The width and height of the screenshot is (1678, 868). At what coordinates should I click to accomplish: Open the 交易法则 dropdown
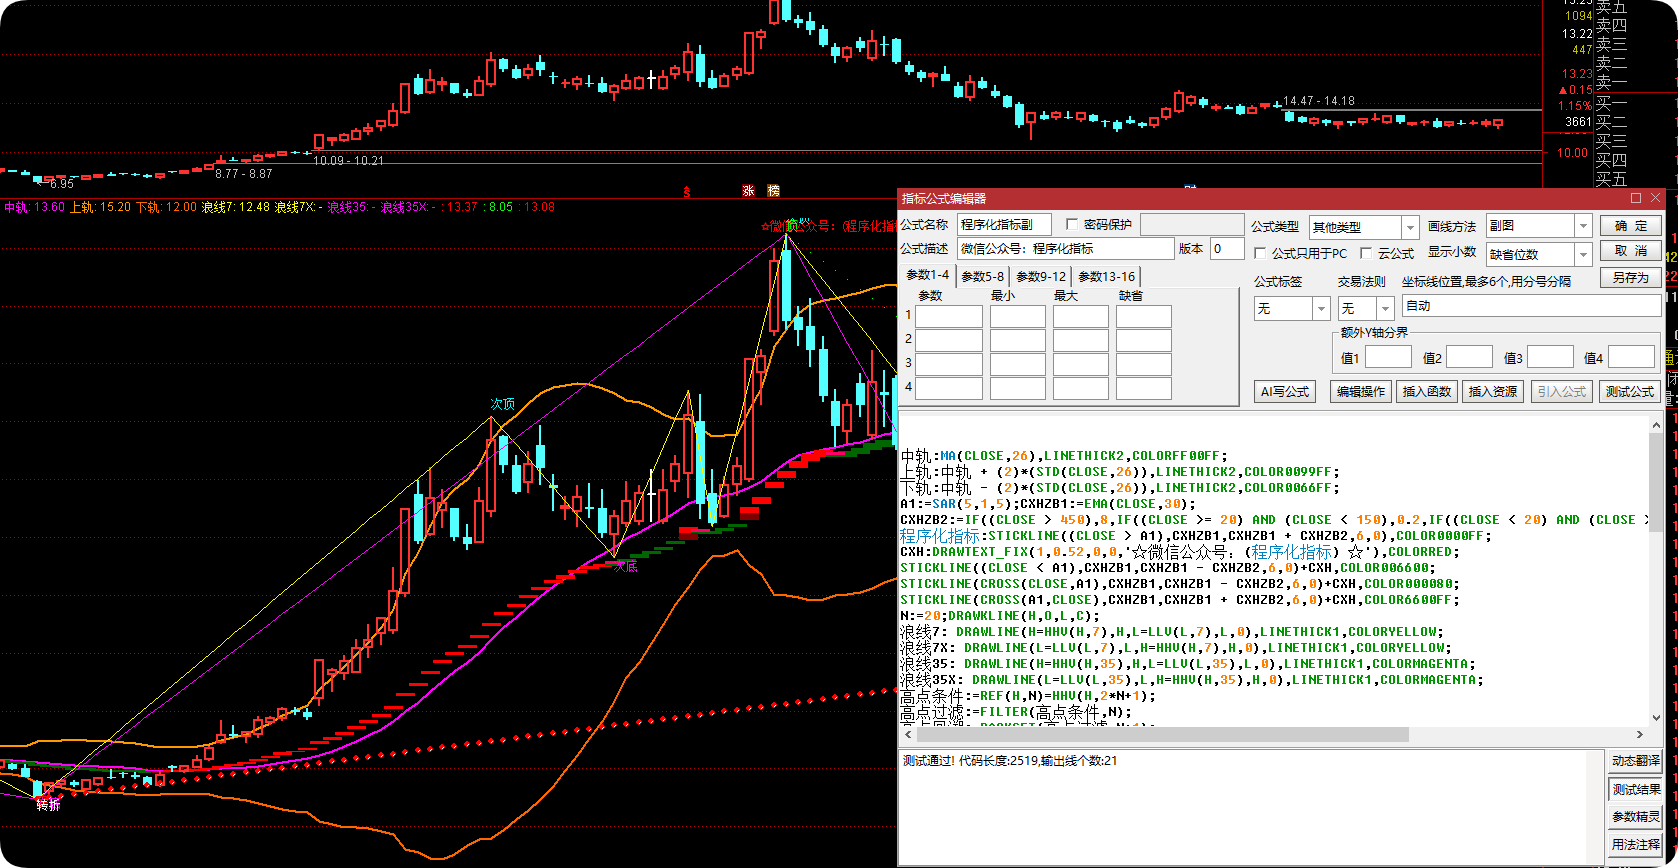click(1385, 309)
